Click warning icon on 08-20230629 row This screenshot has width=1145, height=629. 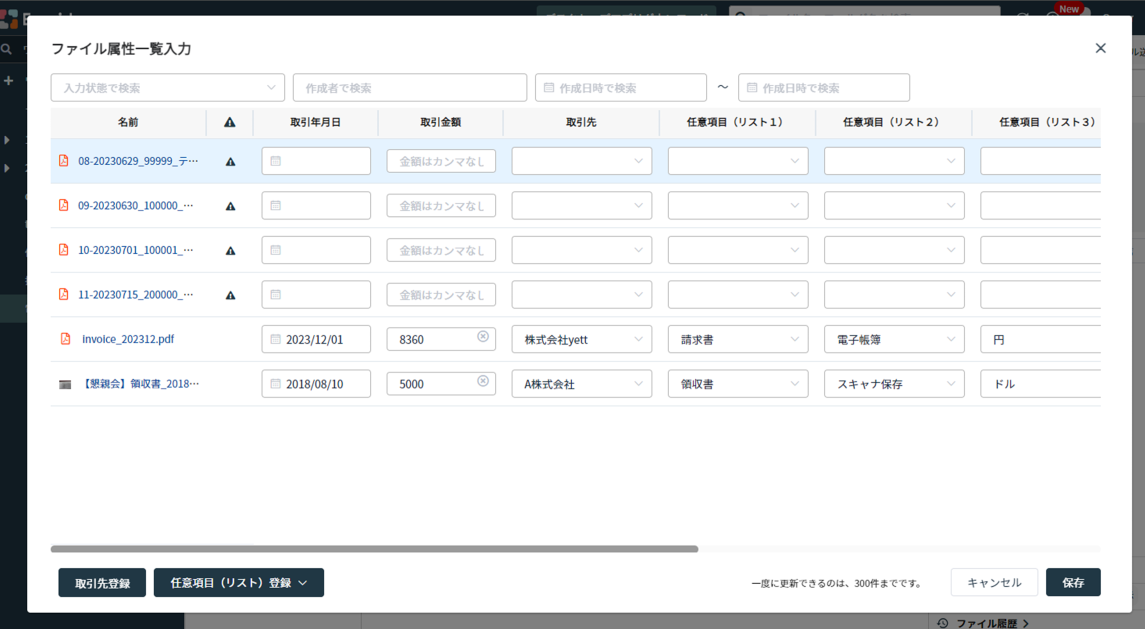tap(230, 161)
